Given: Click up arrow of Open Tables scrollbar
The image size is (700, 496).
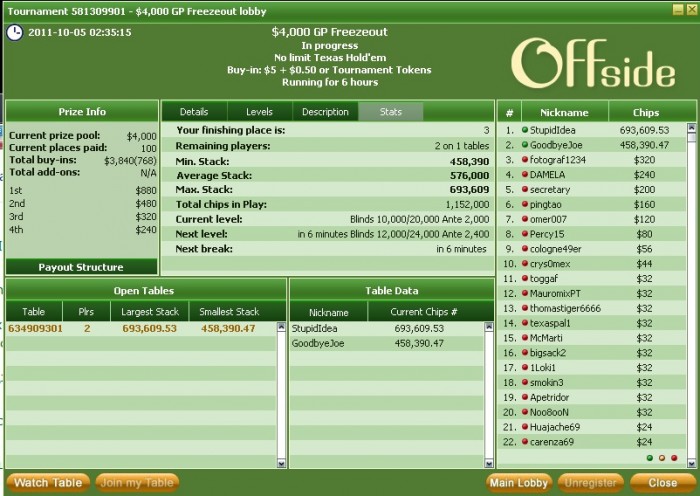Looking at the screenshot, I should 281,327.
